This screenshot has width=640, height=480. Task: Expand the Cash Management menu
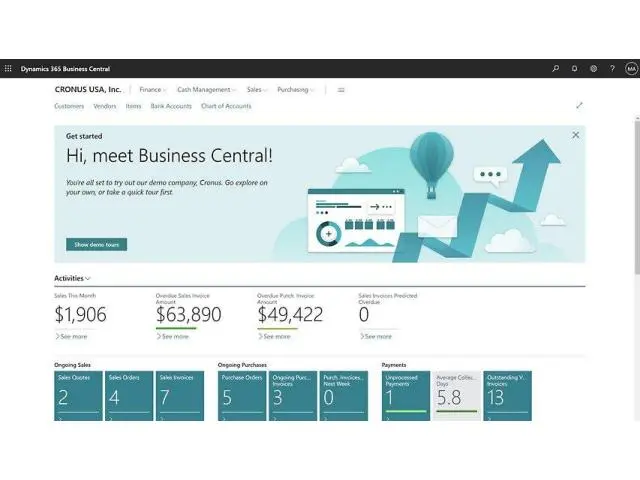point(206,90)
